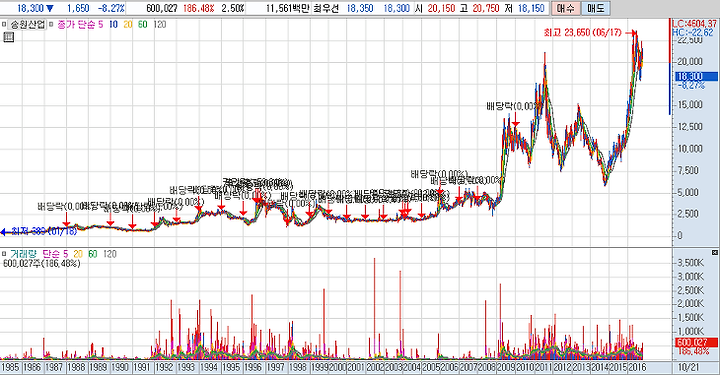
Task: Click the 배당락(0.00%) marker above 2009
Action: click(x=514, y=106)
